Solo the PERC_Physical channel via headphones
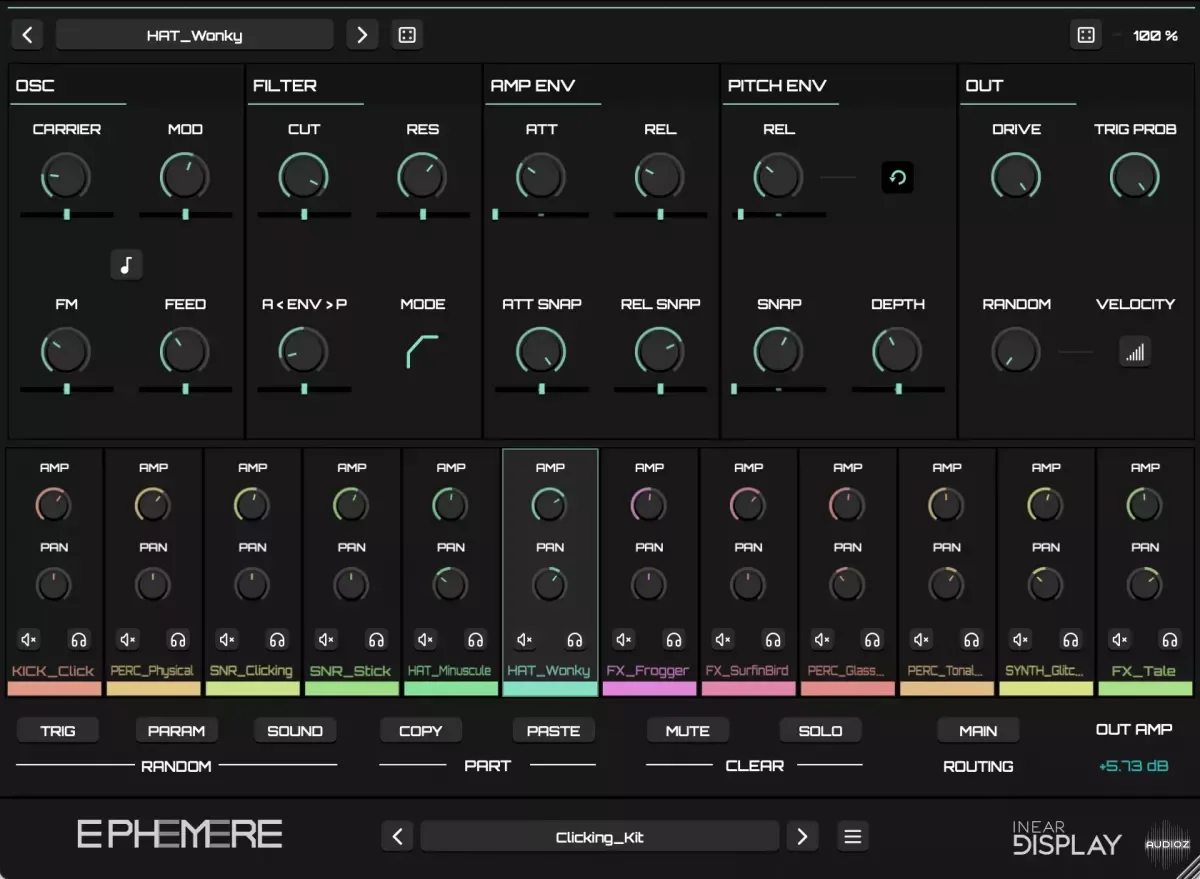The height and width of the screenshot is (879, 1200). coord(178,640)
